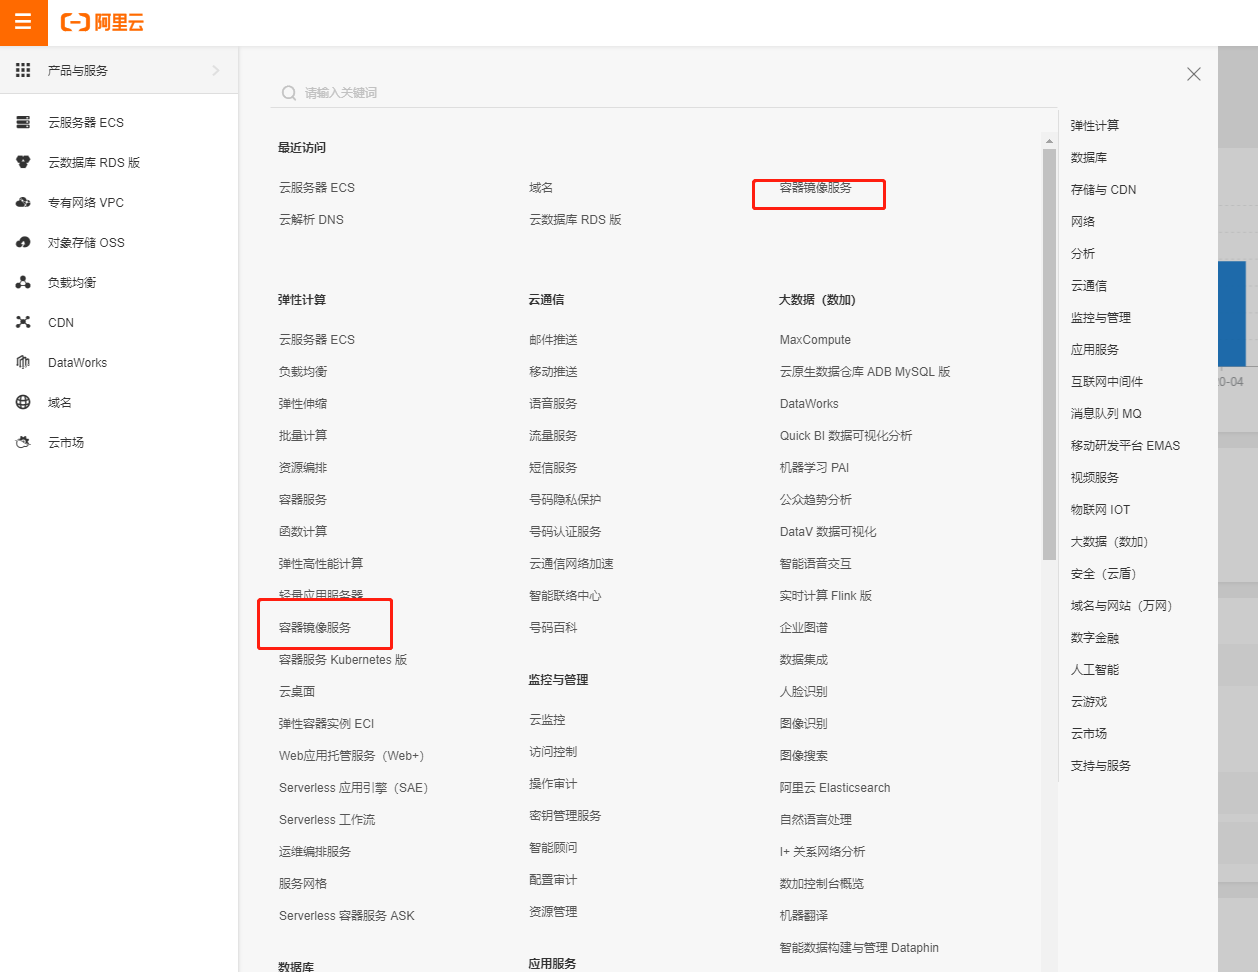The image size is (1258, 972).
Task: Open 弹性伸缩 link
Action: [x=303, y=403]
